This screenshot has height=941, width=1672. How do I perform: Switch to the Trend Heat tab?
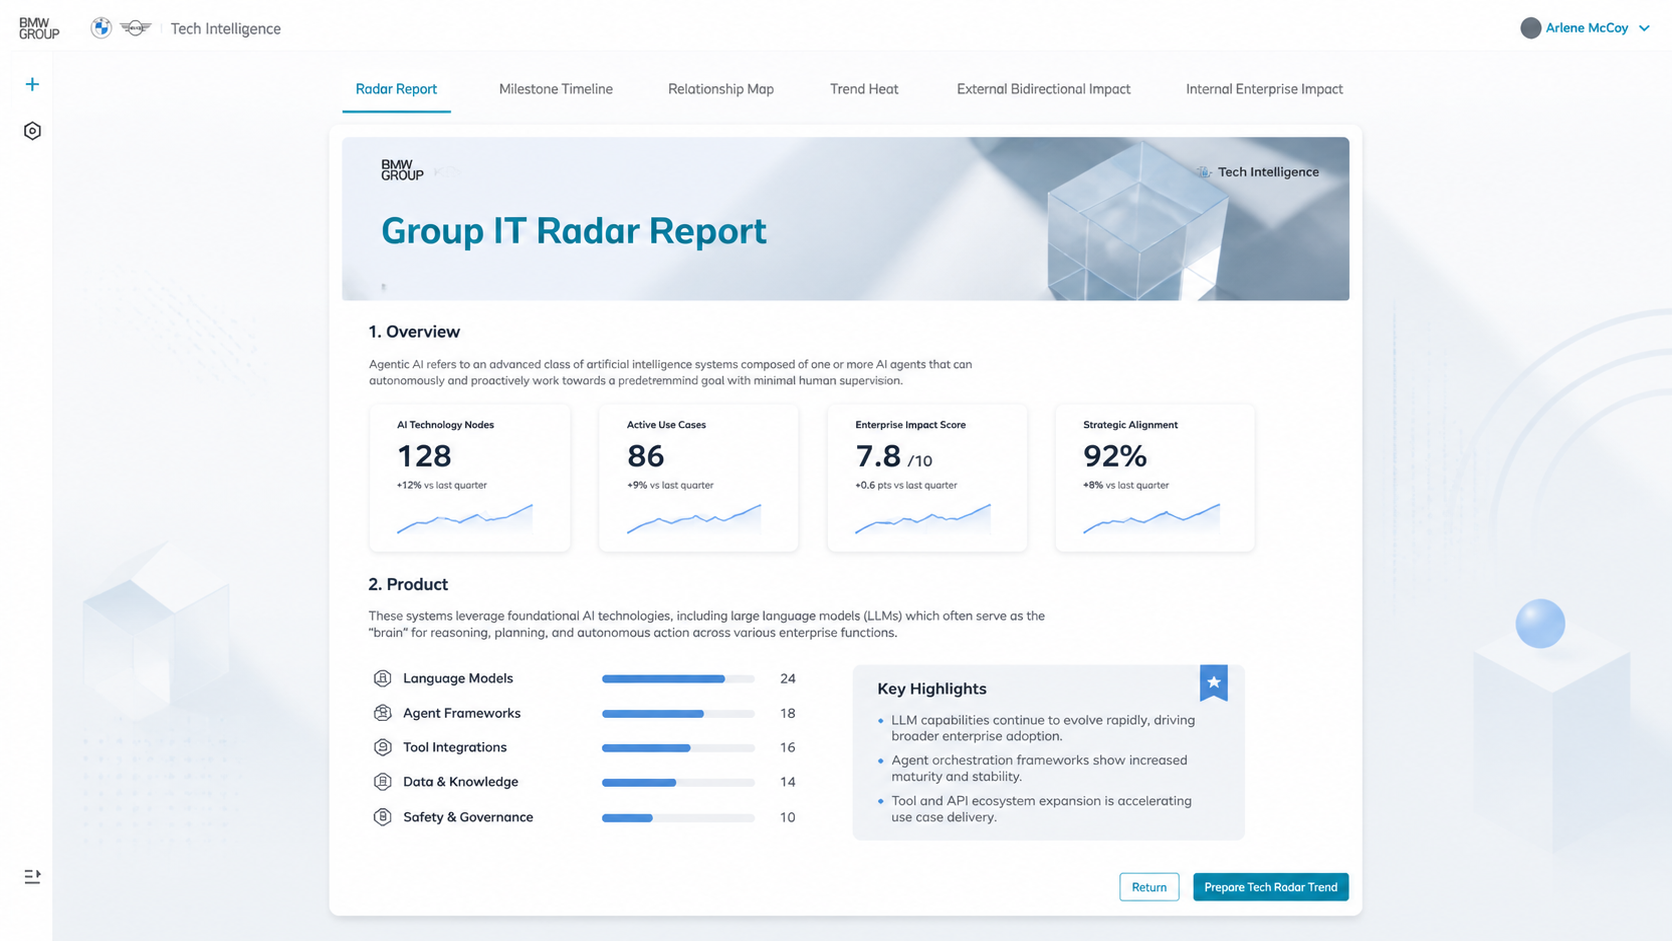[864, 89]
